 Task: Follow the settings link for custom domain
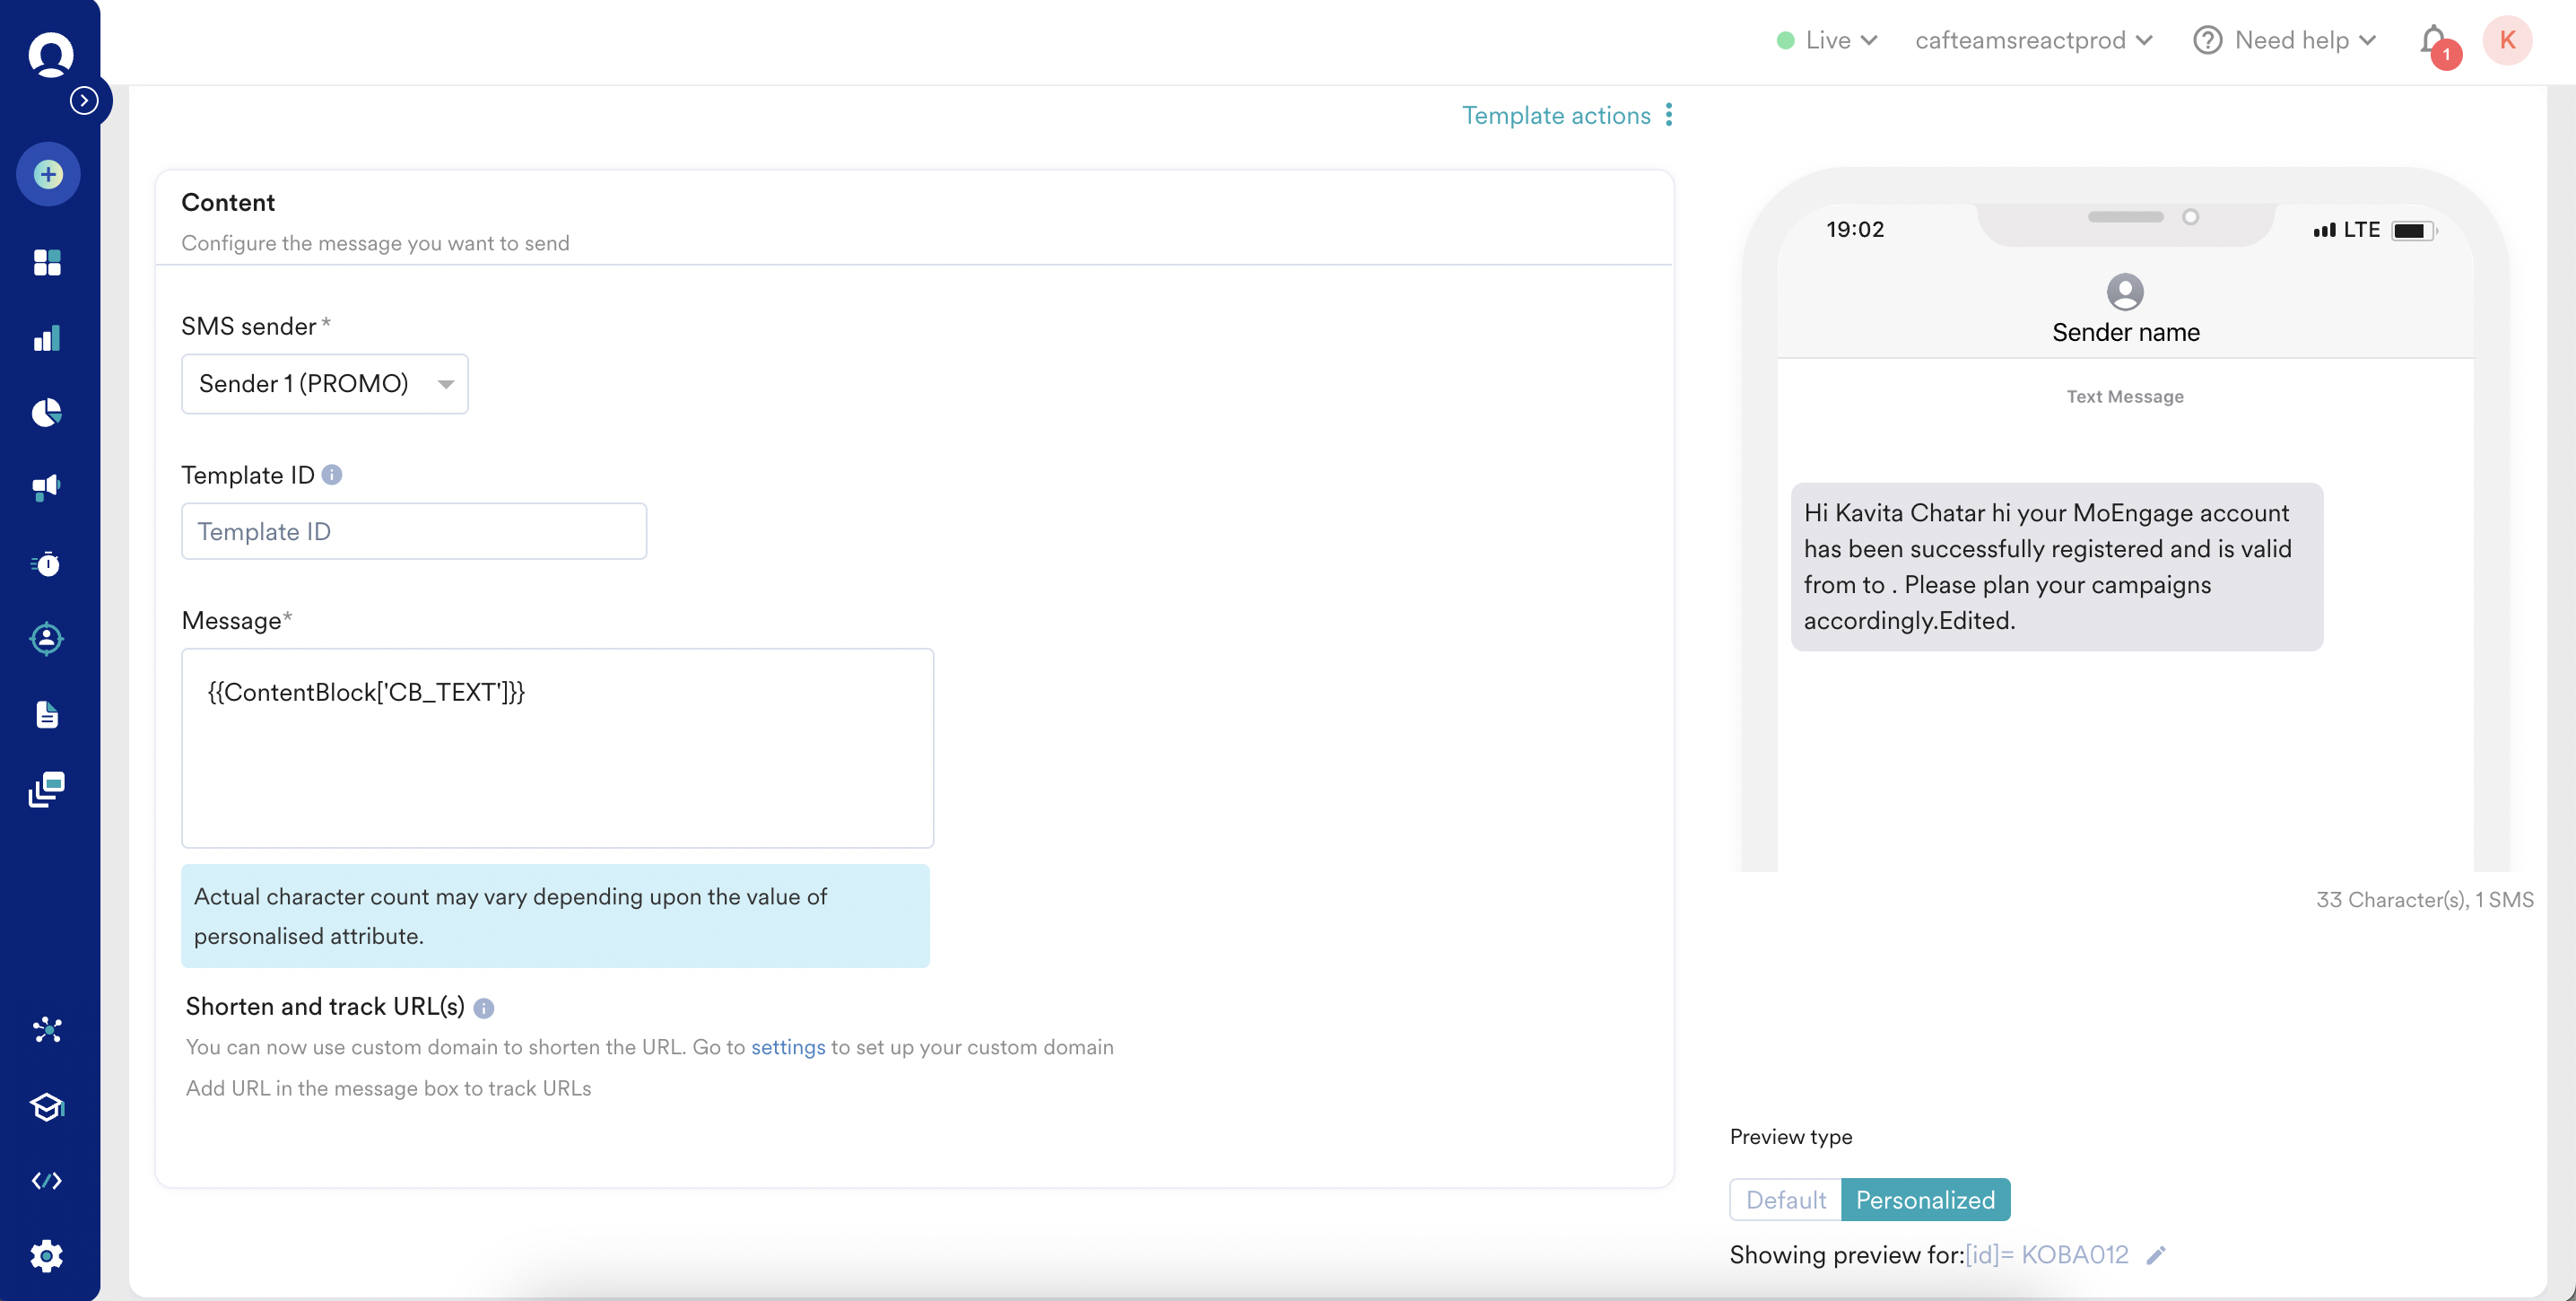coord(788,1047)
